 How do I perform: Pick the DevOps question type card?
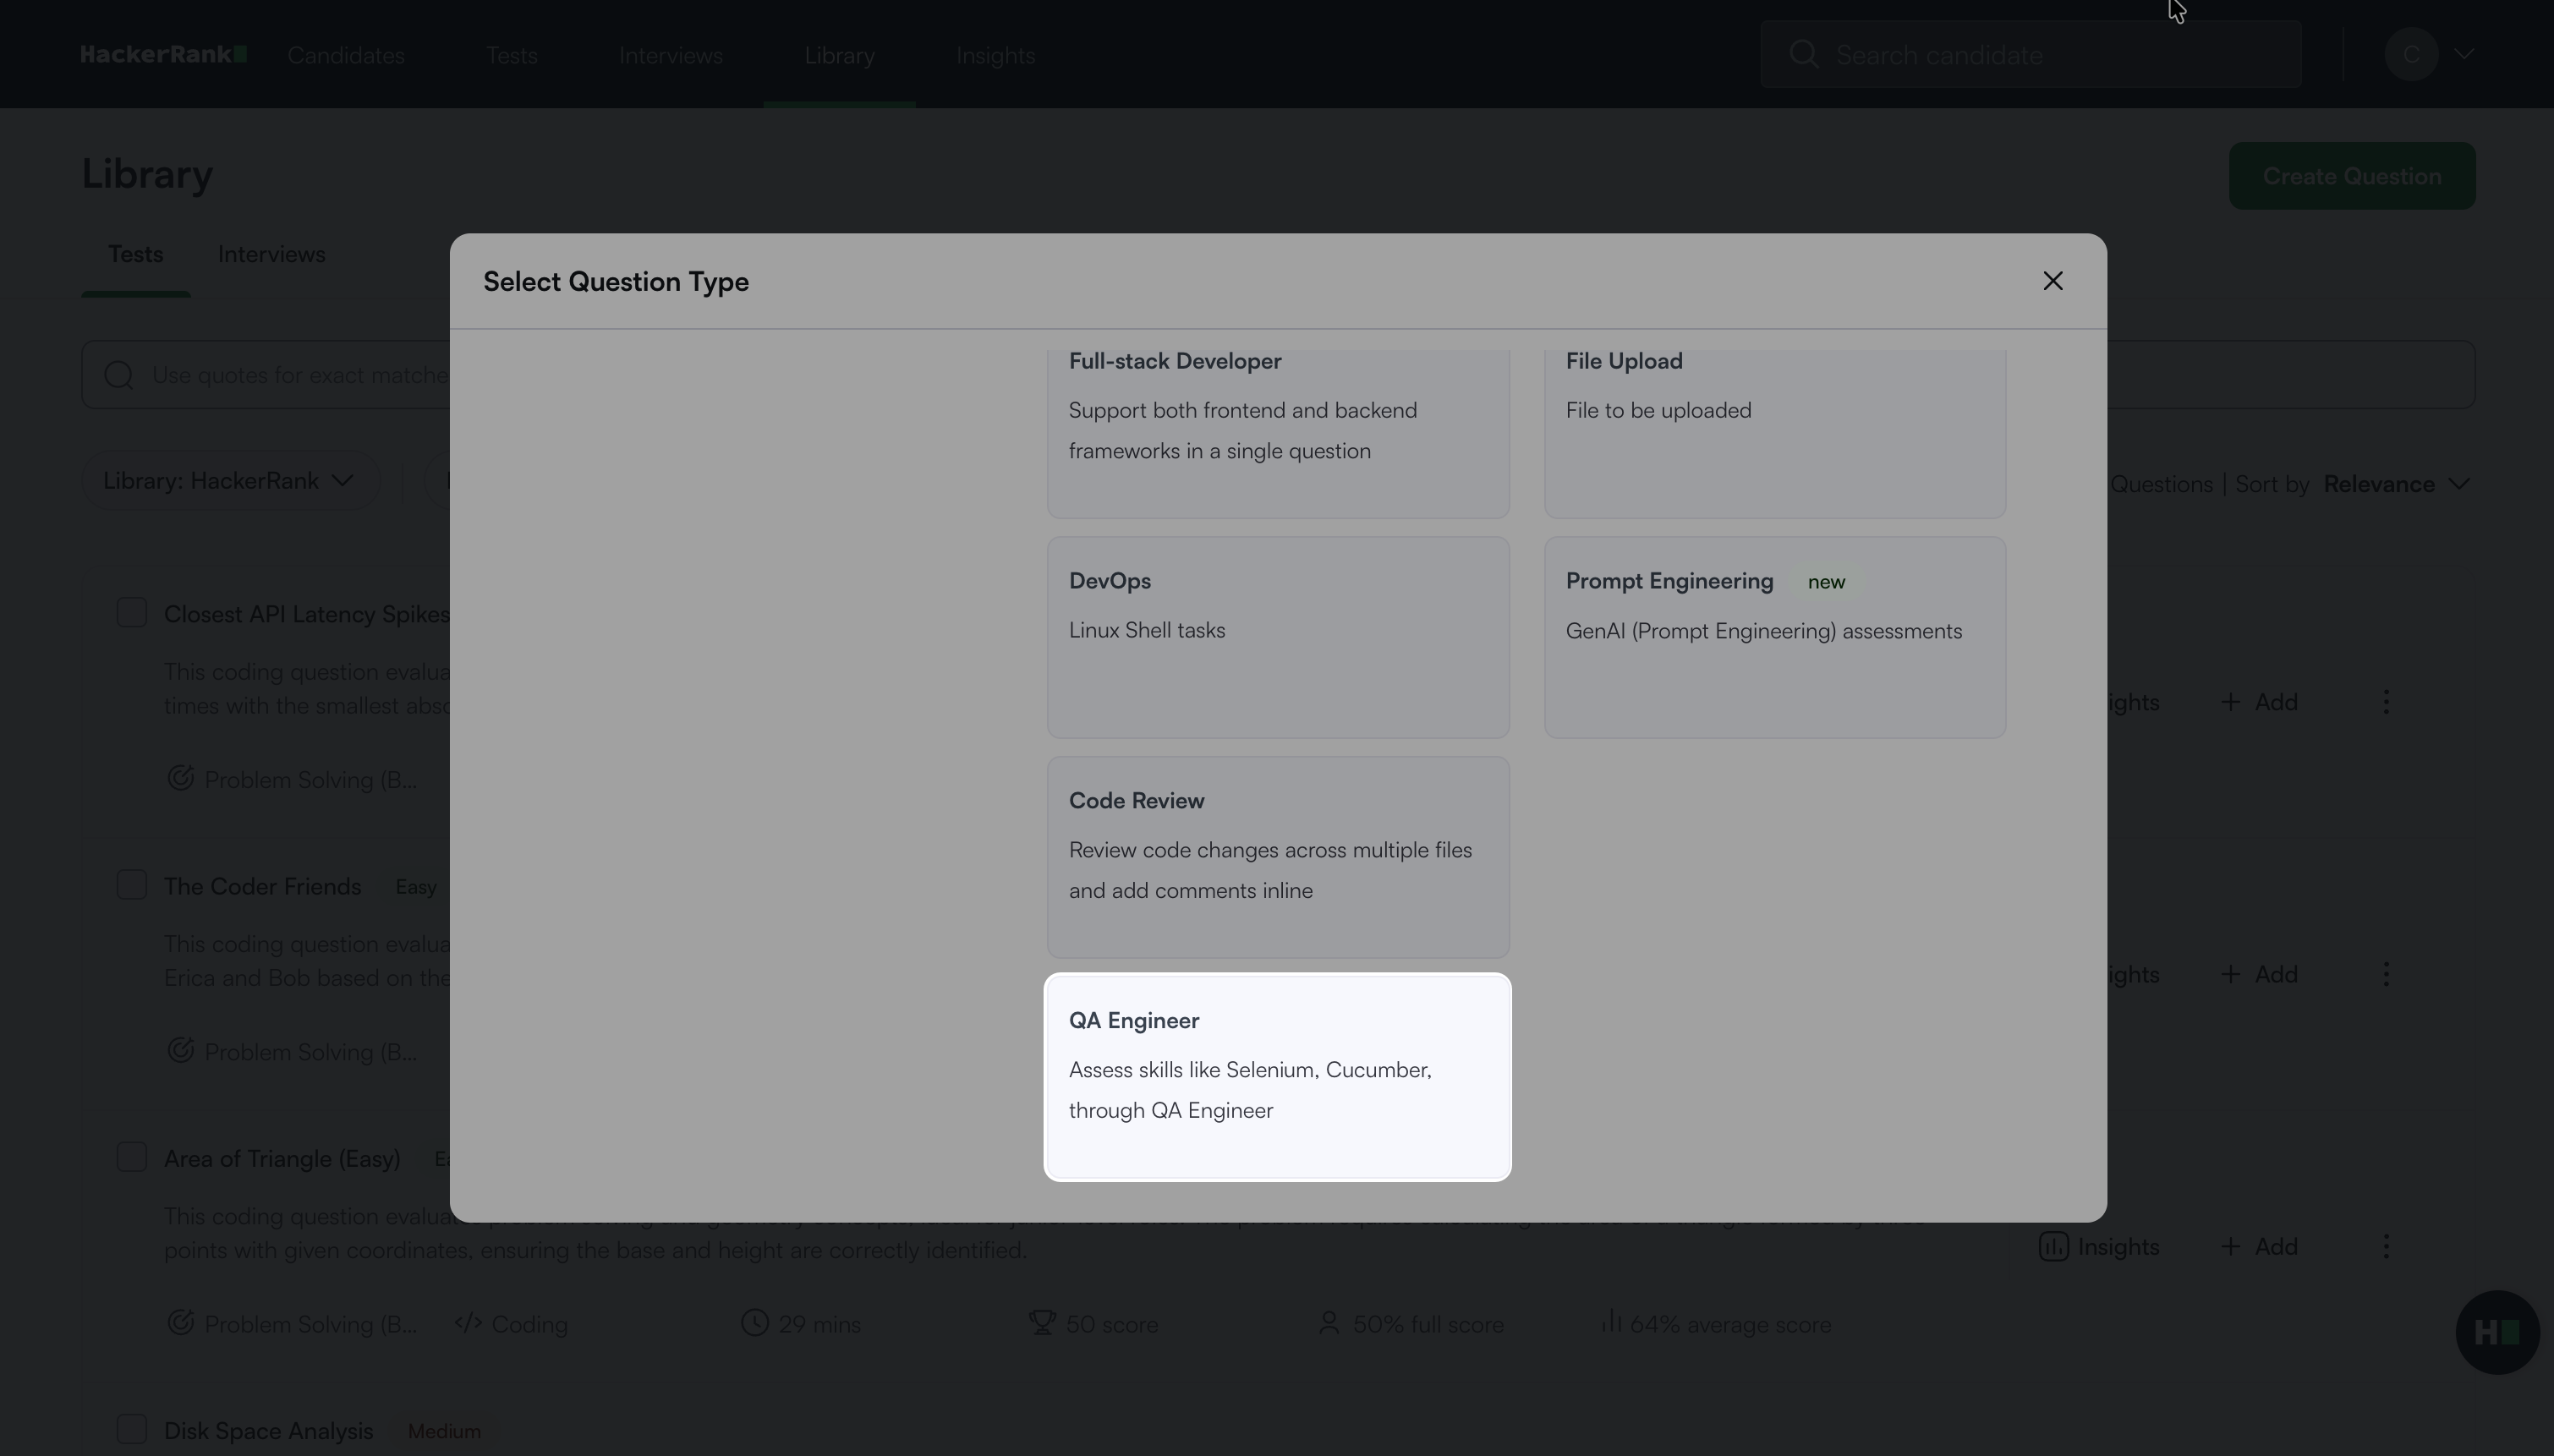[1277, 636]
